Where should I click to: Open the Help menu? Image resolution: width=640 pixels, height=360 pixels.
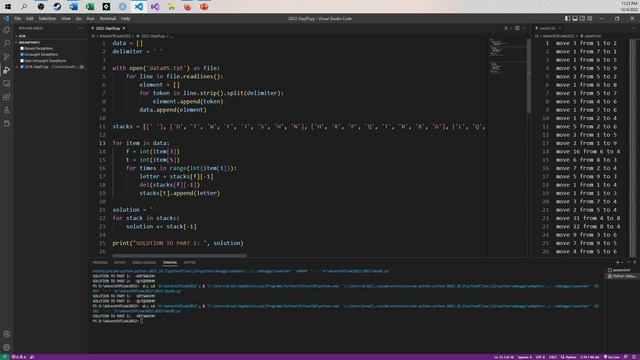pyautogui.click(x=125, y=18)
